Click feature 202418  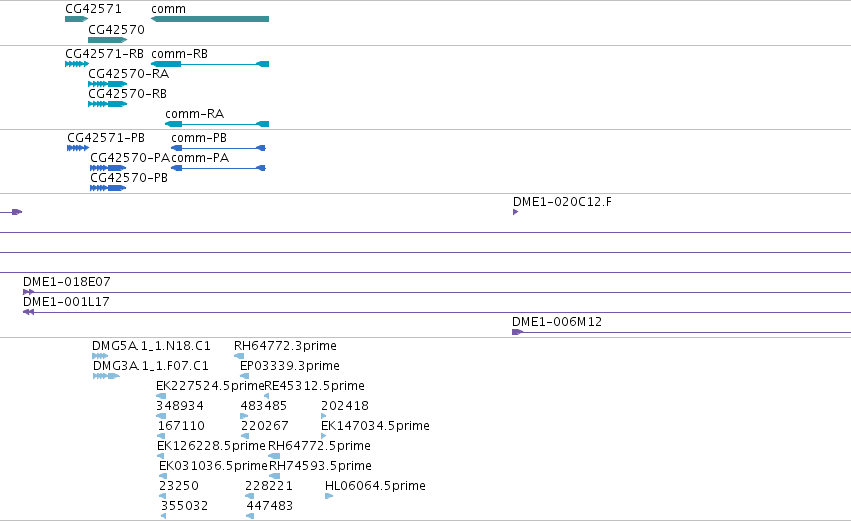[323, 416]
